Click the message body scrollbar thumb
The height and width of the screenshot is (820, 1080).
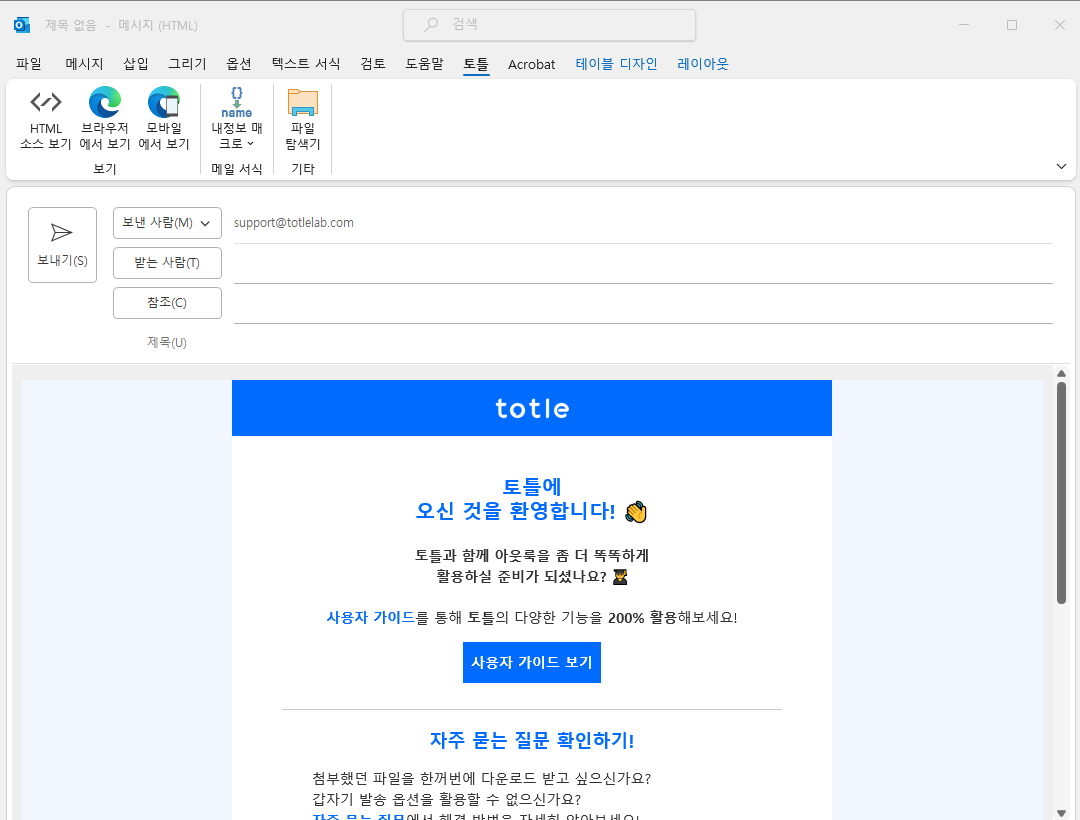(1061, 493)
